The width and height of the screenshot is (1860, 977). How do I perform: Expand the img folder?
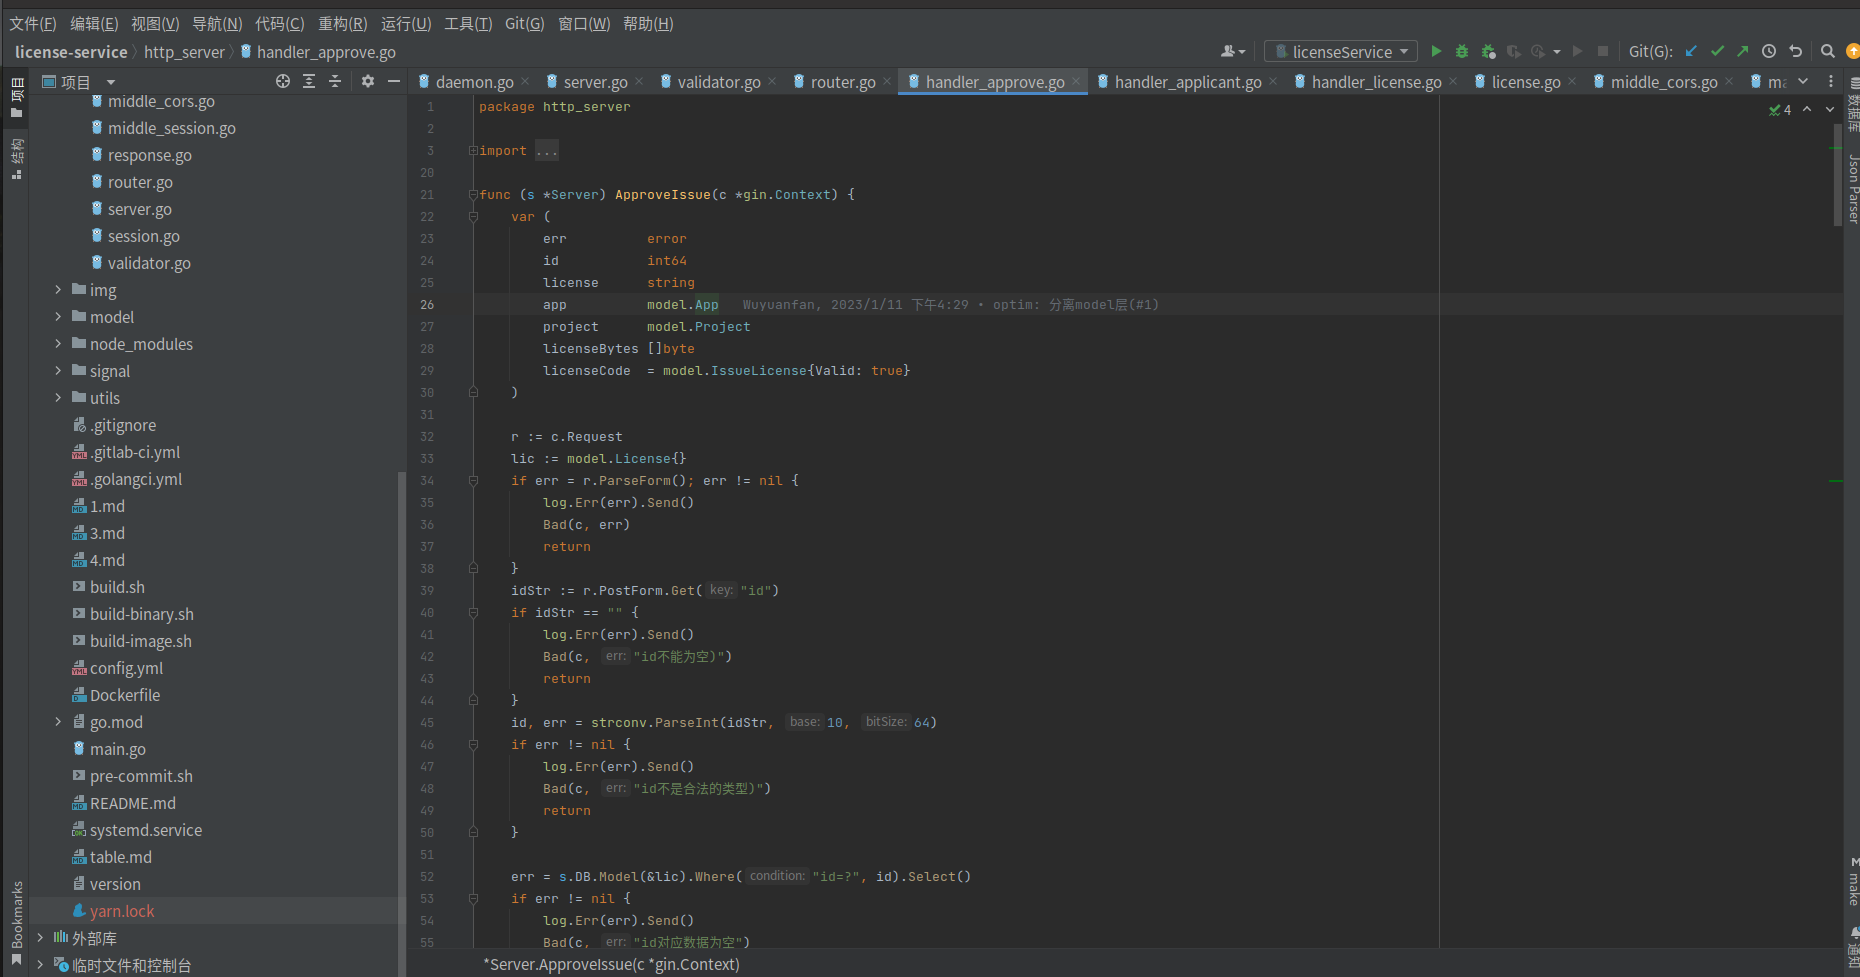tap(58, 289)
